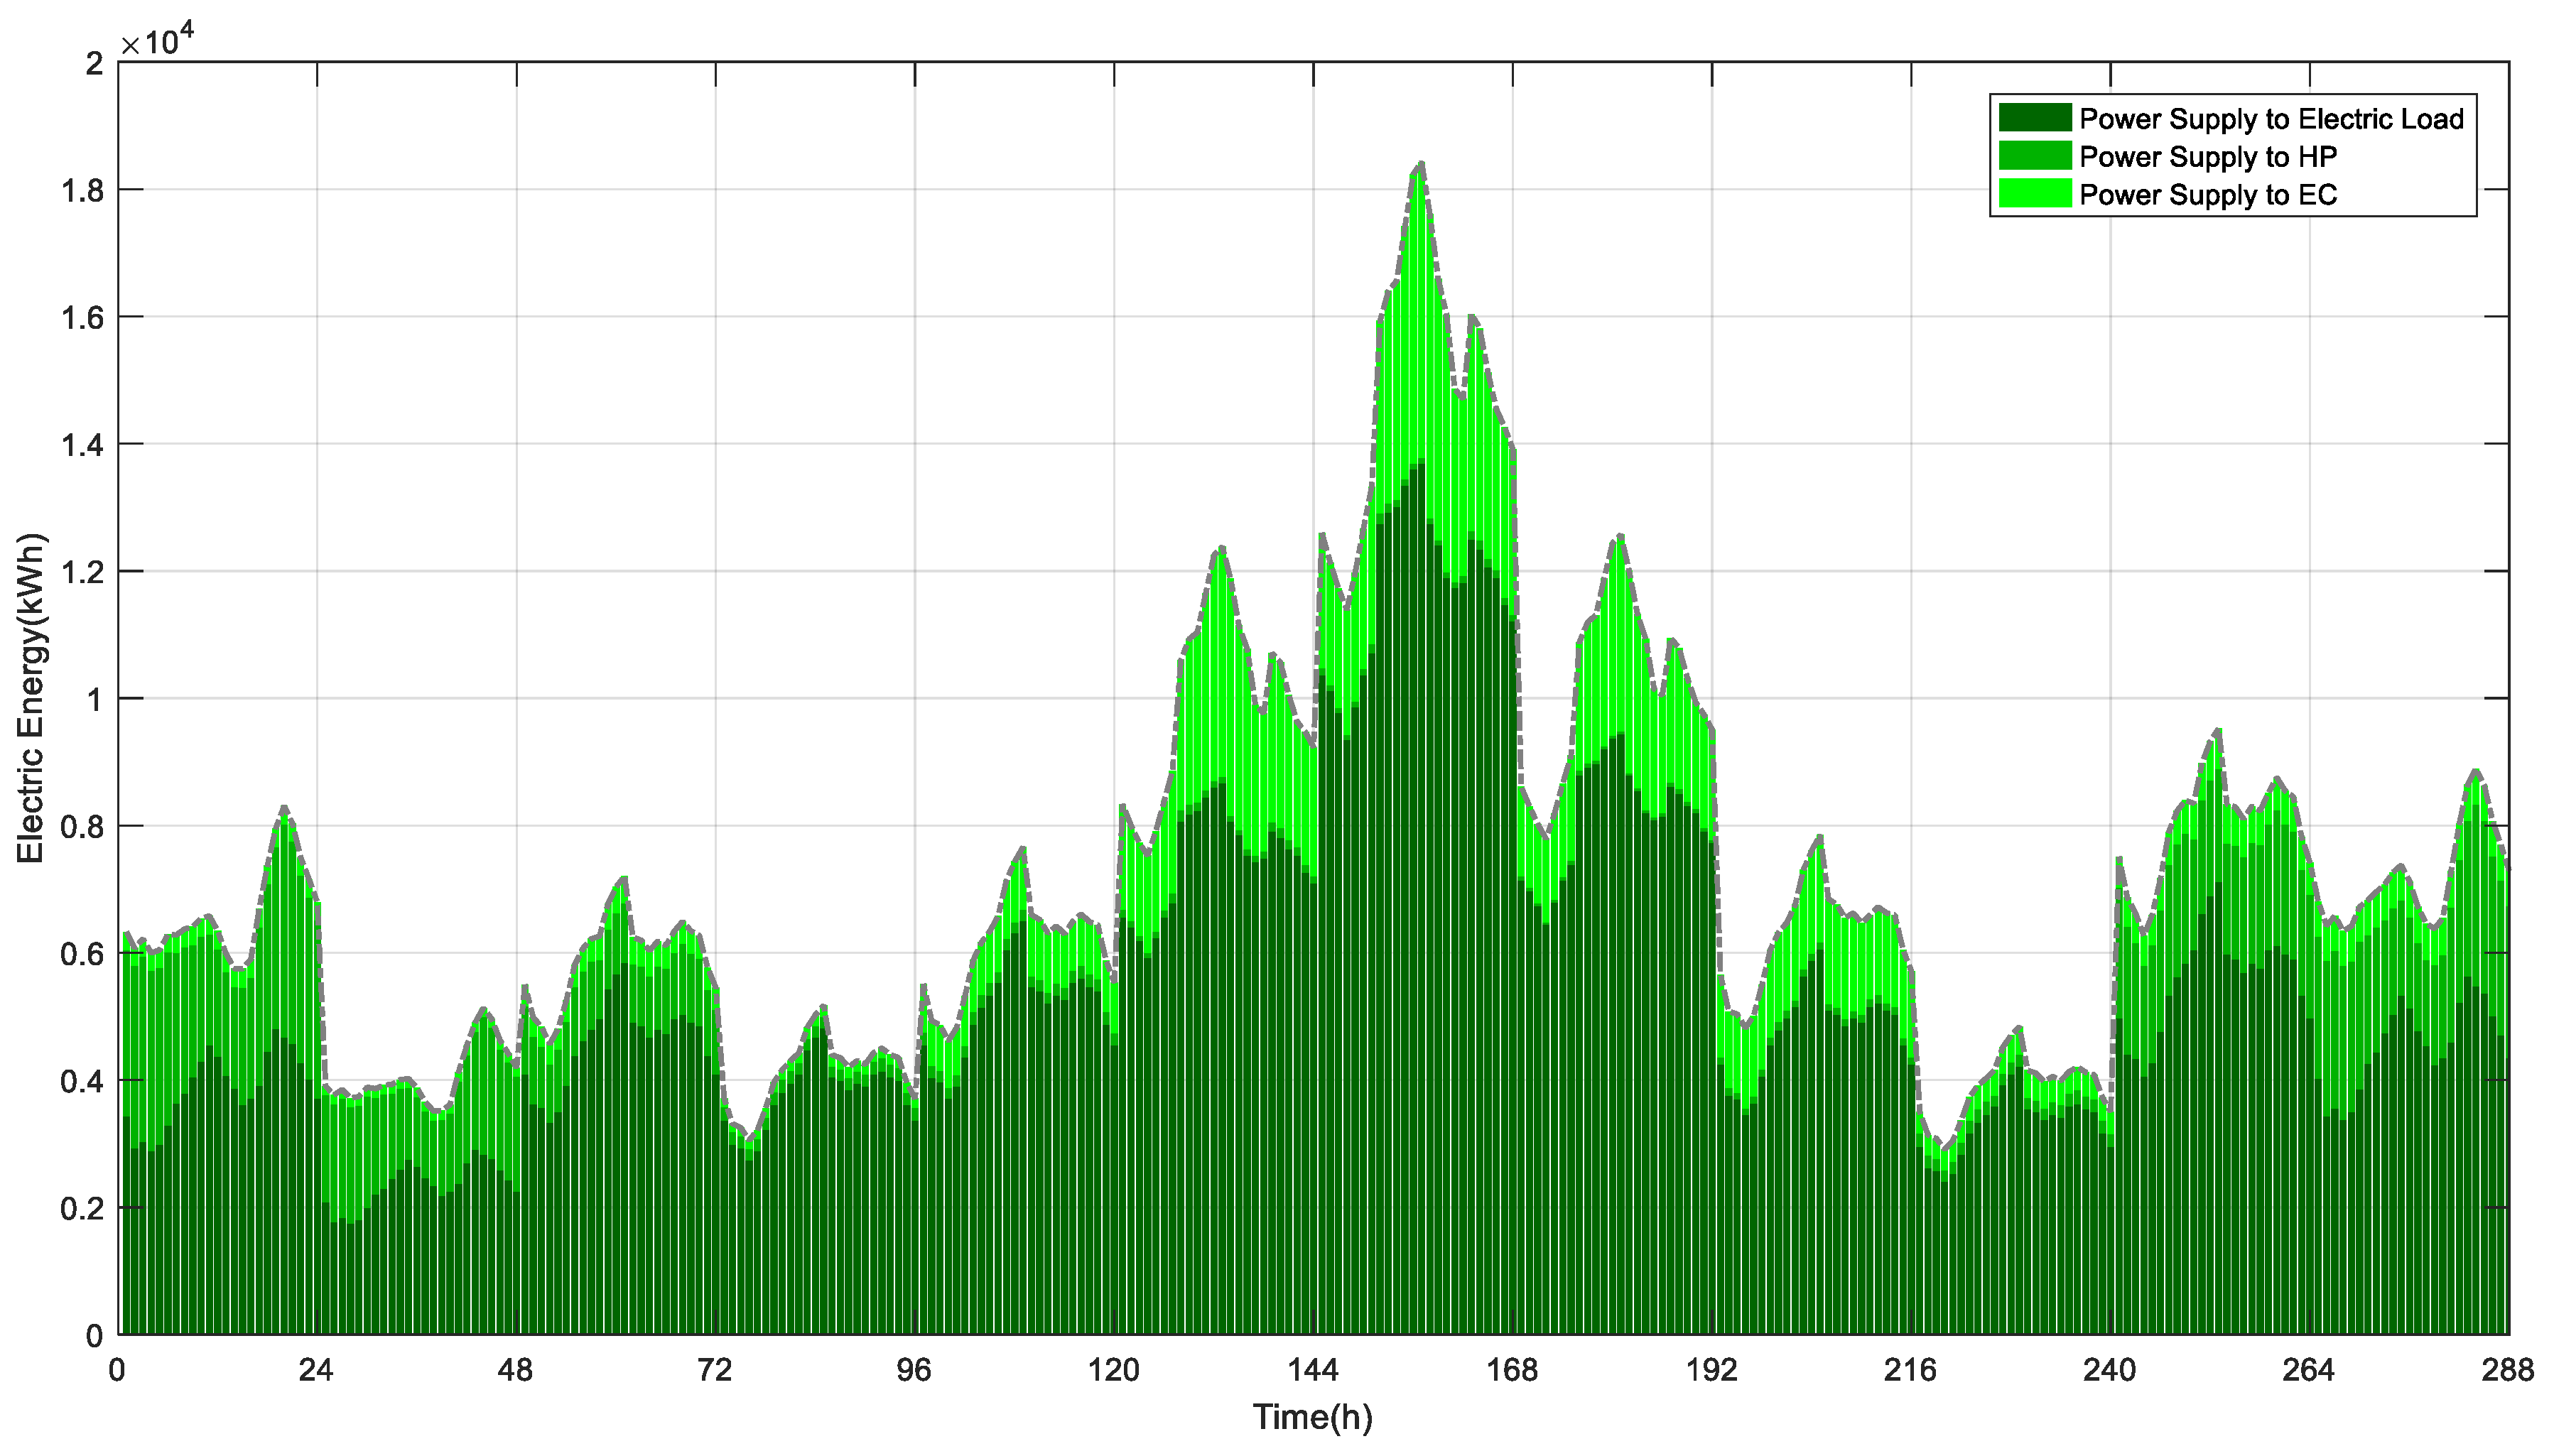The image size is (2554, 1456).
Task: Select the 'Power Supply to HP' legend text
Action: point(2207,157)
